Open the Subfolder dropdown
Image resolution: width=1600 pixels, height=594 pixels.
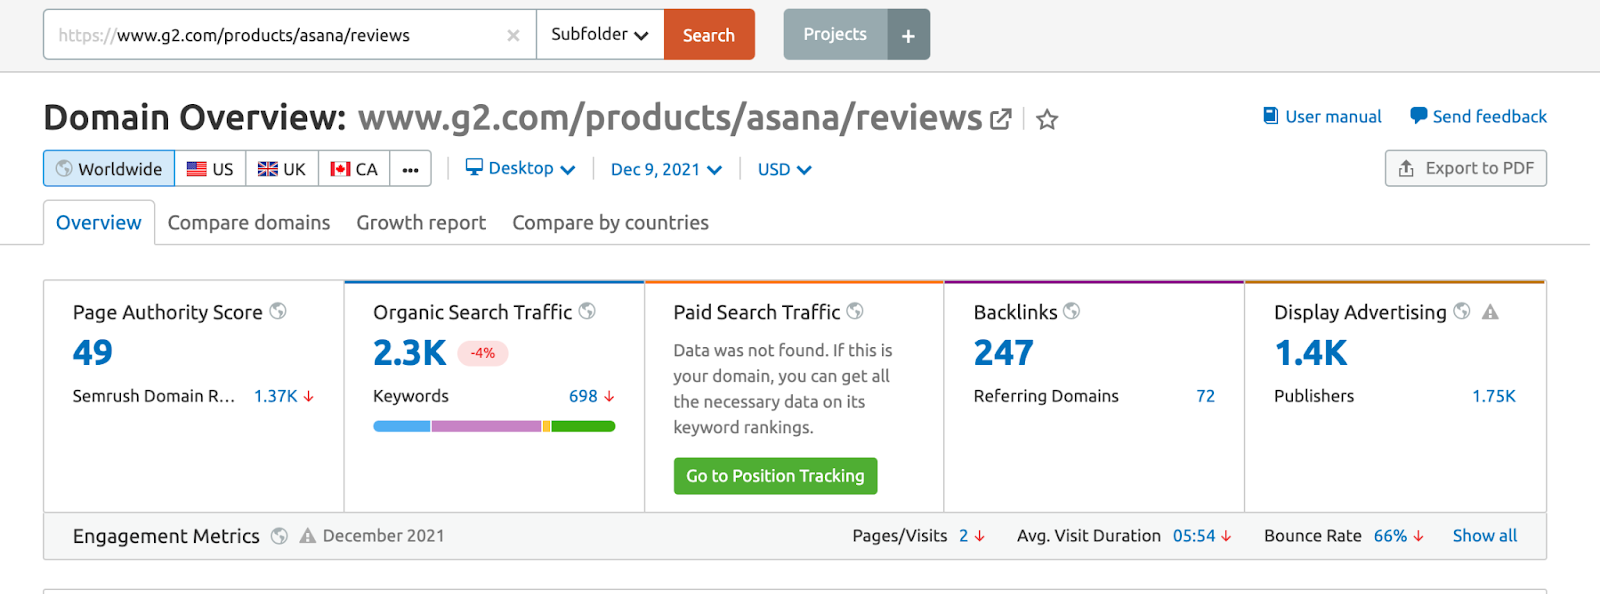[600, 34]
